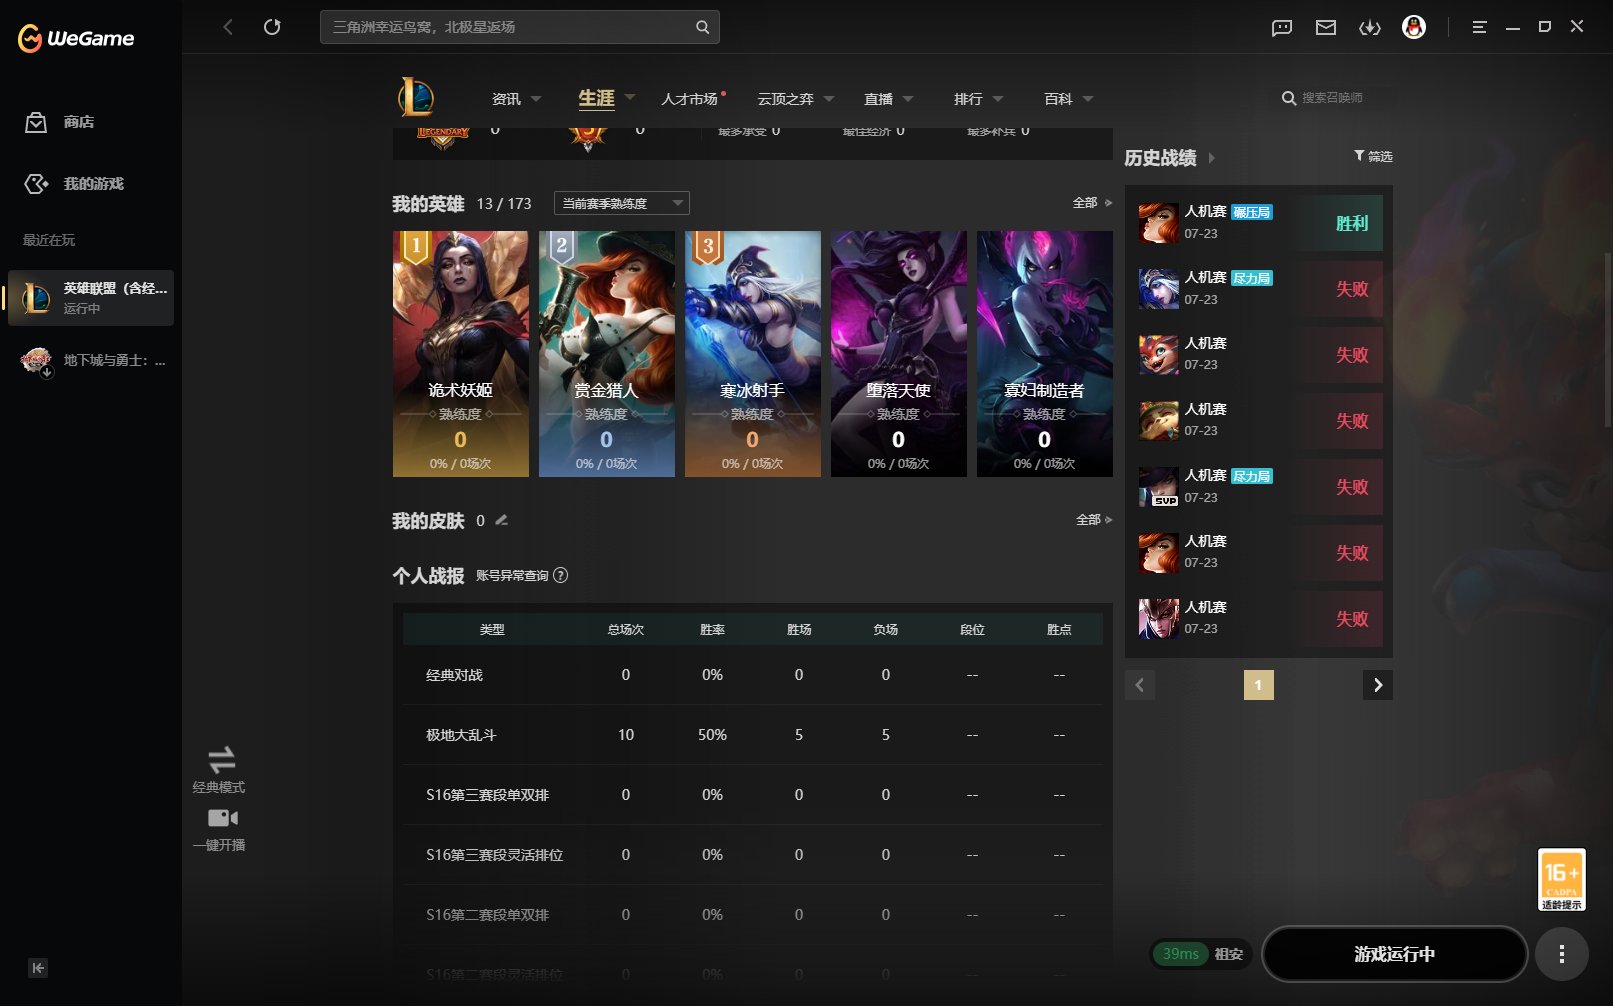This screenshot has width=1613, height=1006.
Task: Open the chat message bubble icon
Action: click(x=1282, y=28)
